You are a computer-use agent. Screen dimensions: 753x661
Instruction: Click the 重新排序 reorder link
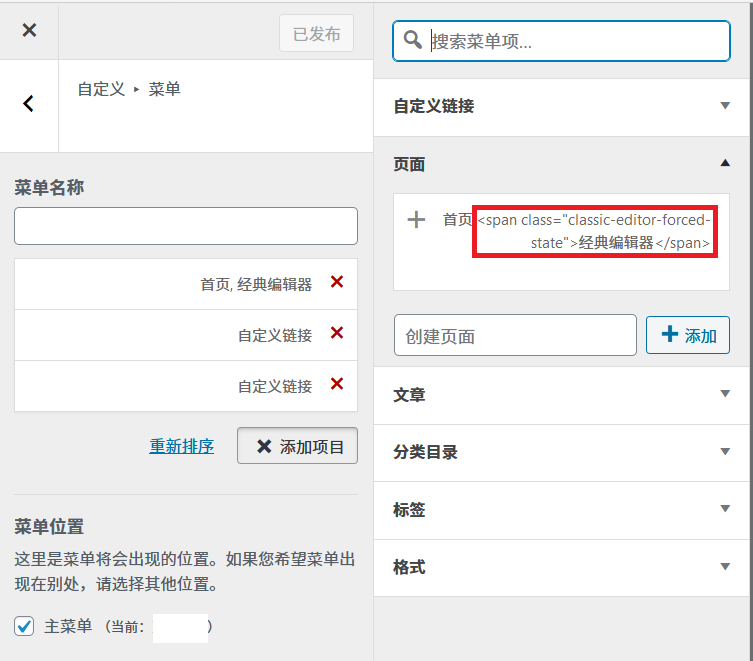pyautogui.click(x=182, y=446)
